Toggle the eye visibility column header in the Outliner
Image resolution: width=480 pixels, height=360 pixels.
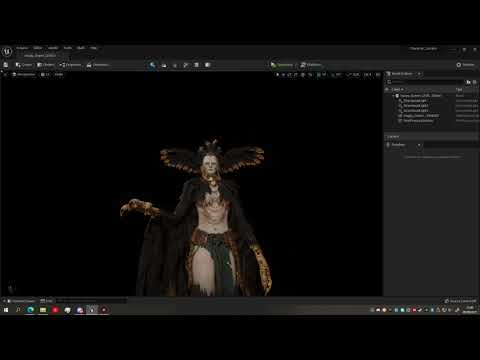387,89
